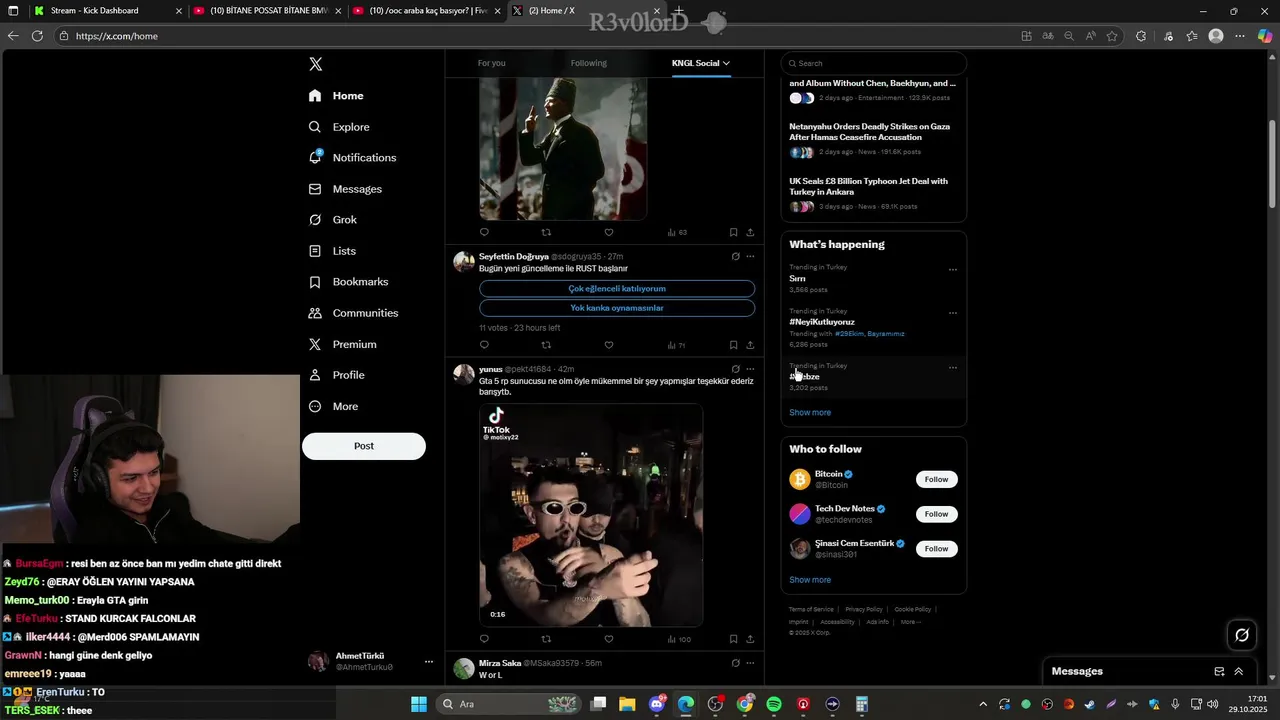Click the Post button
Viewport: 1280px width, 720px height.
(364, 446)
